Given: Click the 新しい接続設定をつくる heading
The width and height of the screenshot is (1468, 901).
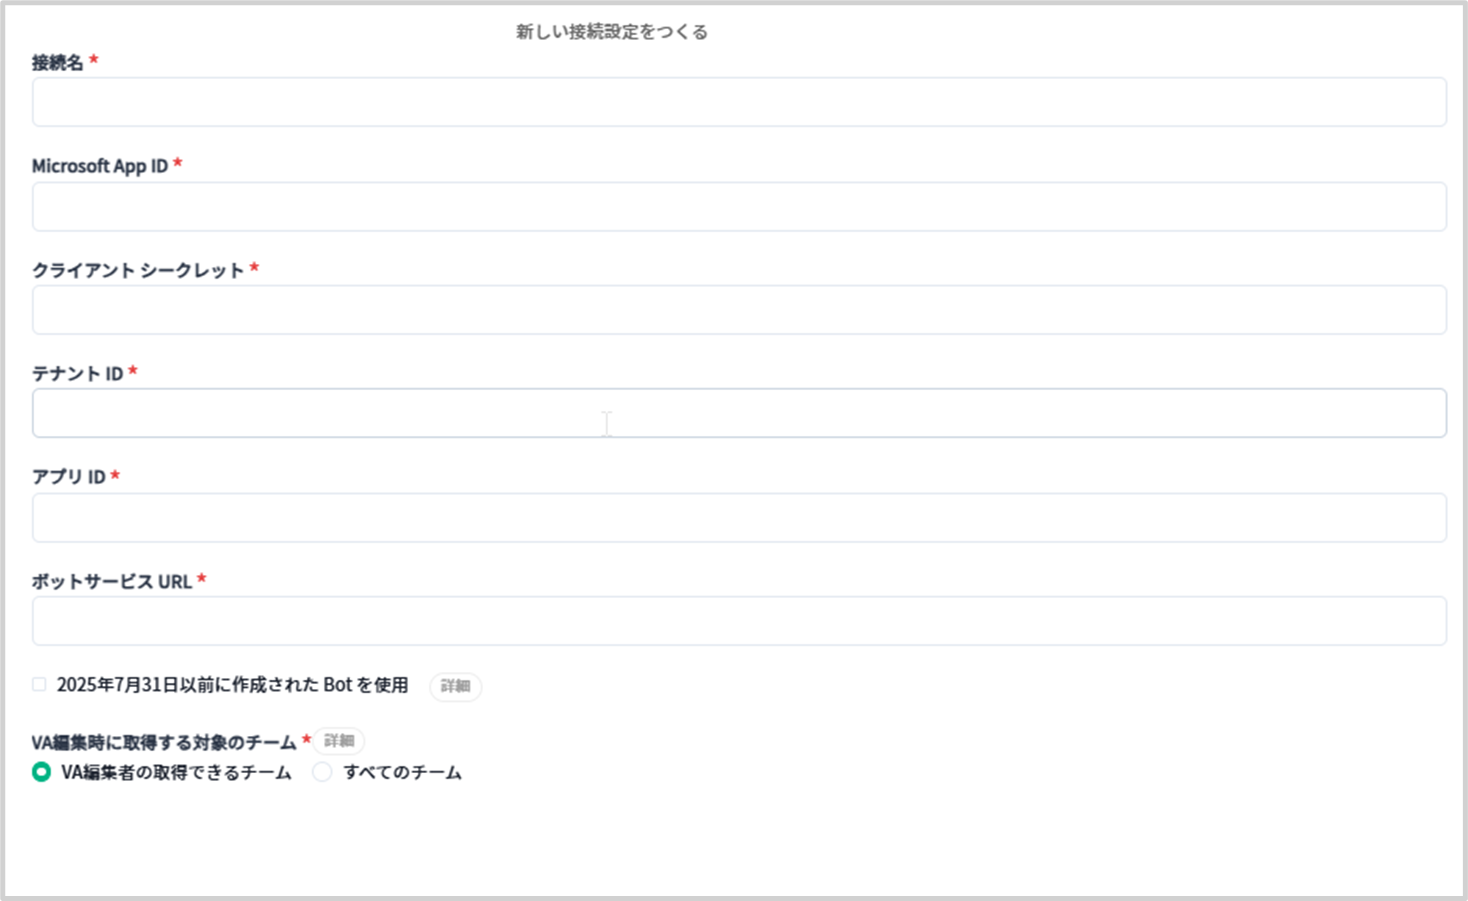Looking at the screenshot, I should coord(611,32).
